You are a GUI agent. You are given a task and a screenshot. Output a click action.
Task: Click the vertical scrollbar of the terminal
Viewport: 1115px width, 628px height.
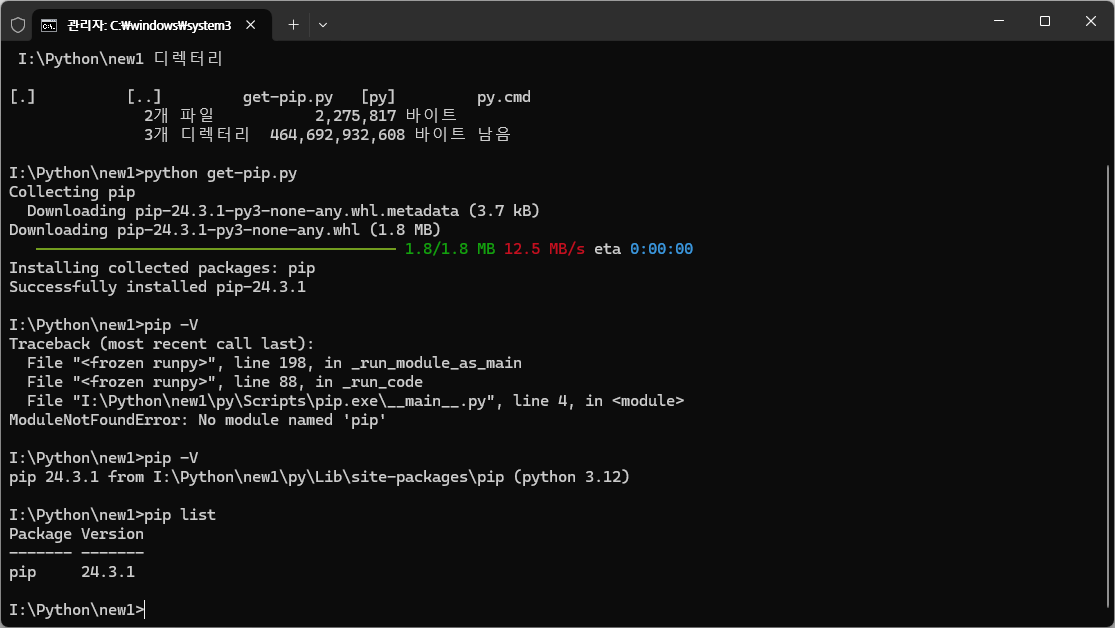[x=1109, y=384]
